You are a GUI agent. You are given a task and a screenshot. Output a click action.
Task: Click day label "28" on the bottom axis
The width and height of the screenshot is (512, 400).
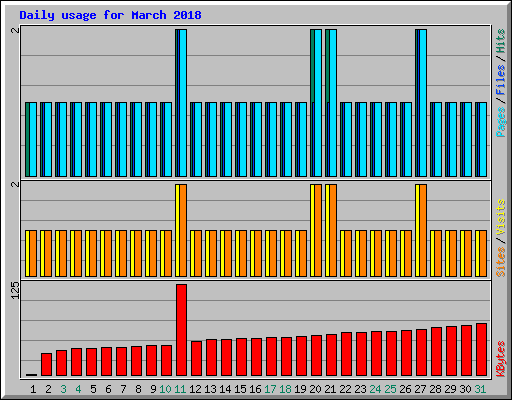point(435,389)
